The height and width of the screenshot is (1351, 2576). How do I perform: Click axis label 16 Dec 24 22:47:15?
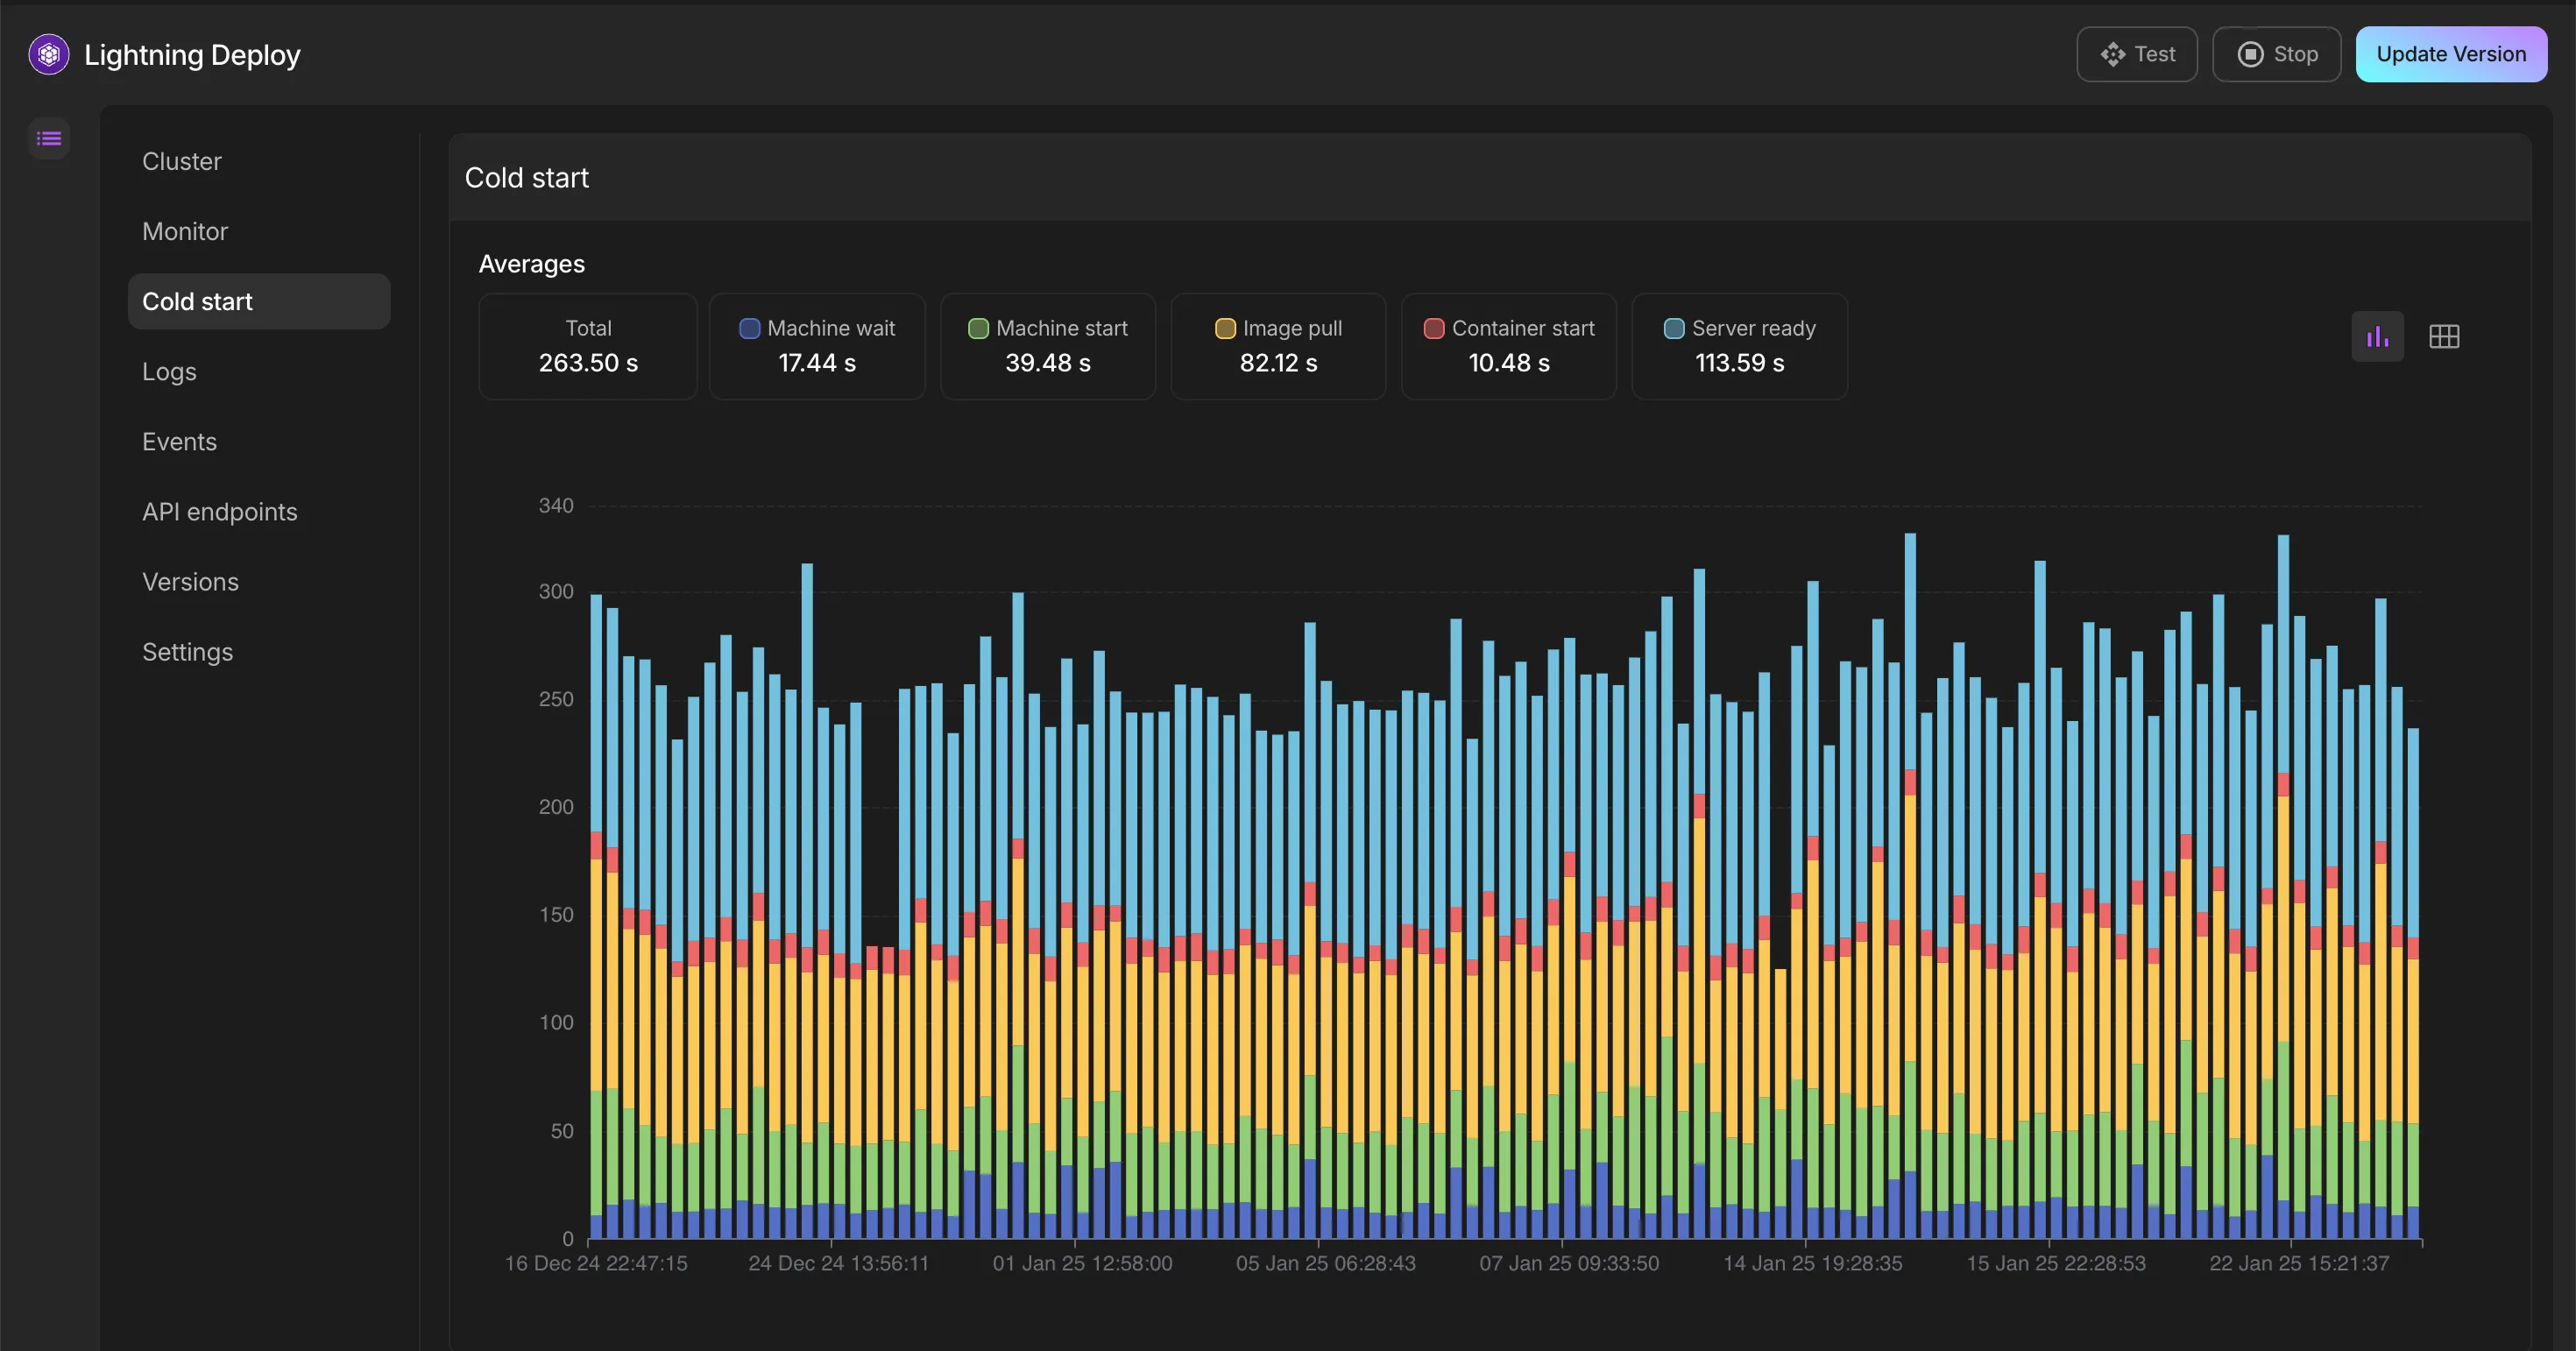click(596, 1263)
